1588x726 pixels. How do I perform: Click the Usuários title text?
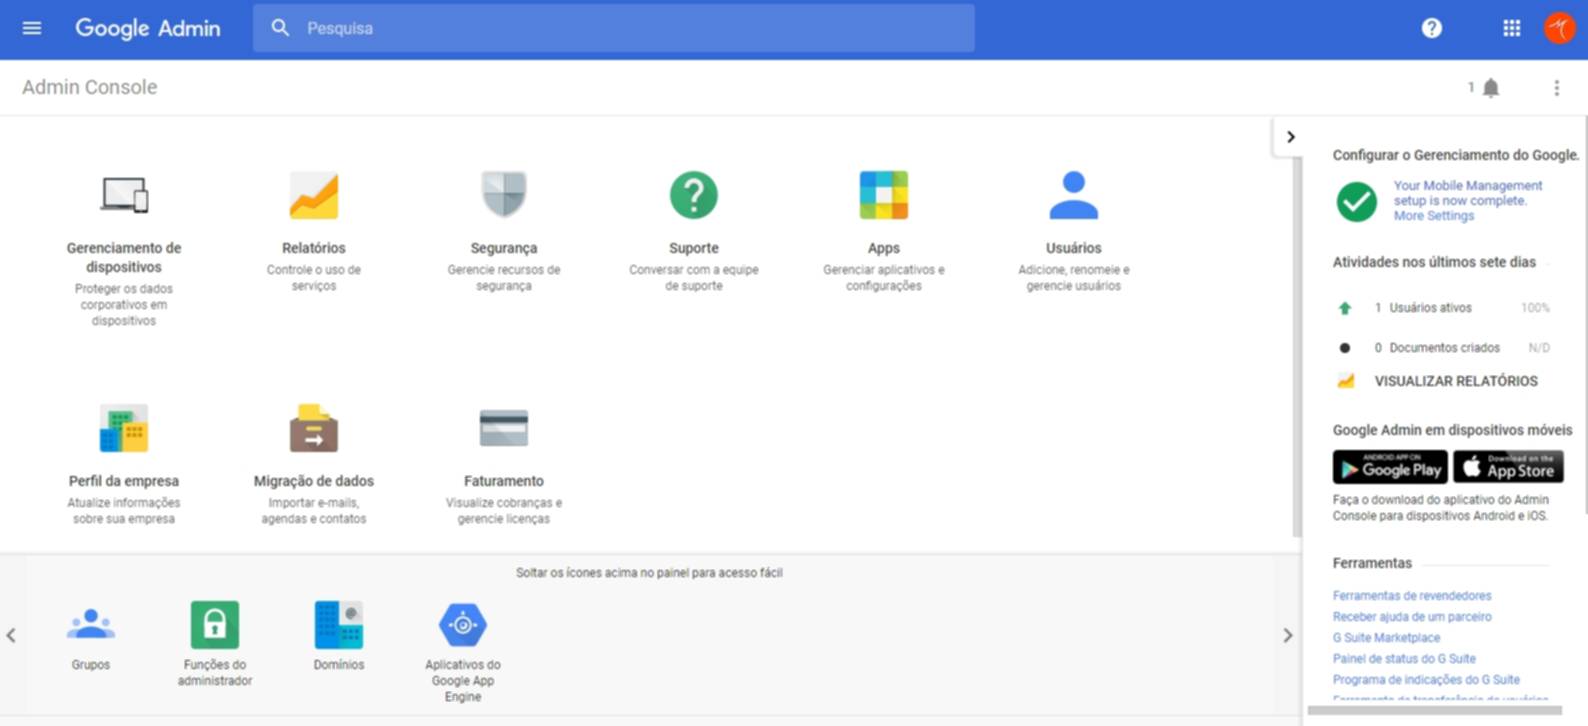1074,248
